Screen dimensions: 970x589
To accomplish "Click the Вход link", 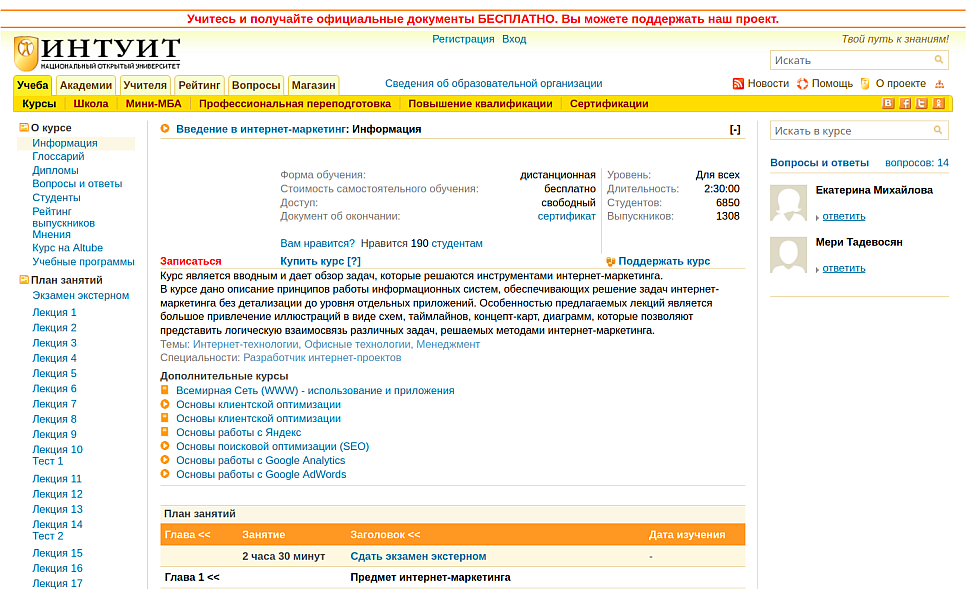I will tap(514, 39).
